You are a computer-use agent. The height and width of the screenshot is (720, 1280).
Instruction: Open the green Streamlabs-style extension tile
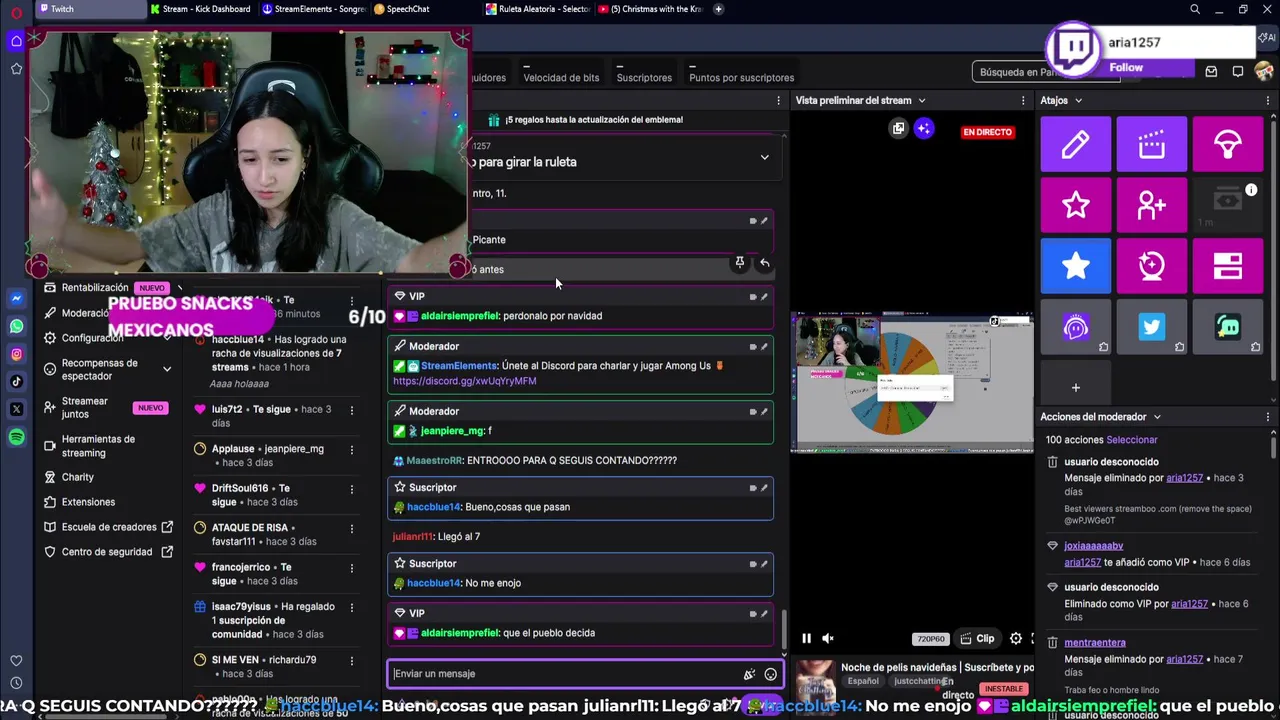pos(1227,327)
